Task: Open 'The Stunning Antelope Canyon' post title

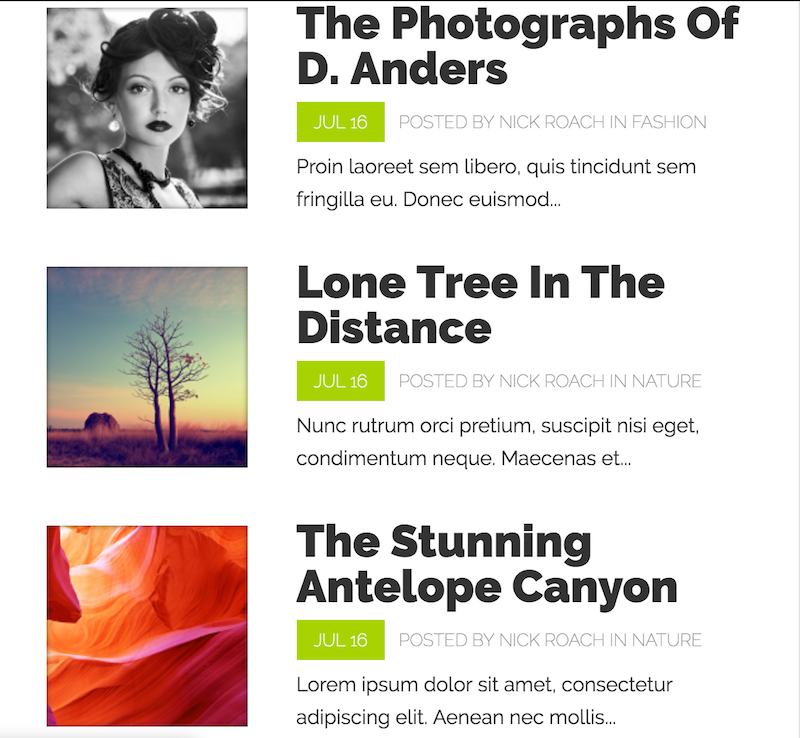Action: click(487, 564)
